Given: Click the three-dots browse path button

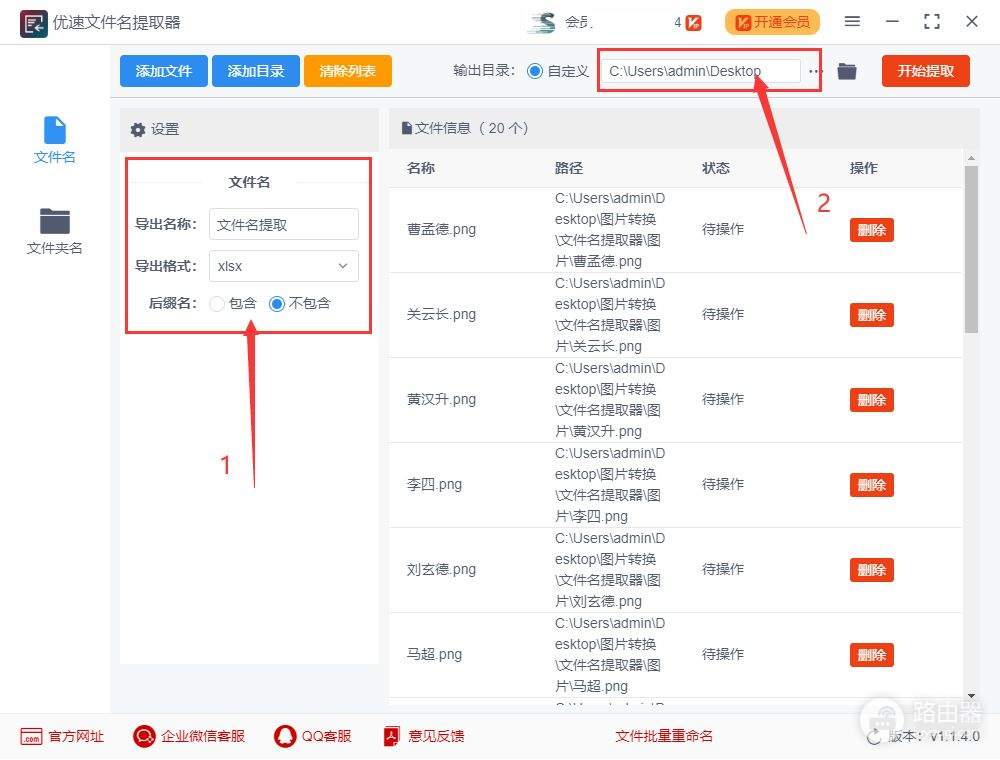Looking at the screenshot, I should pyautogui.click(x=814, y=71).
